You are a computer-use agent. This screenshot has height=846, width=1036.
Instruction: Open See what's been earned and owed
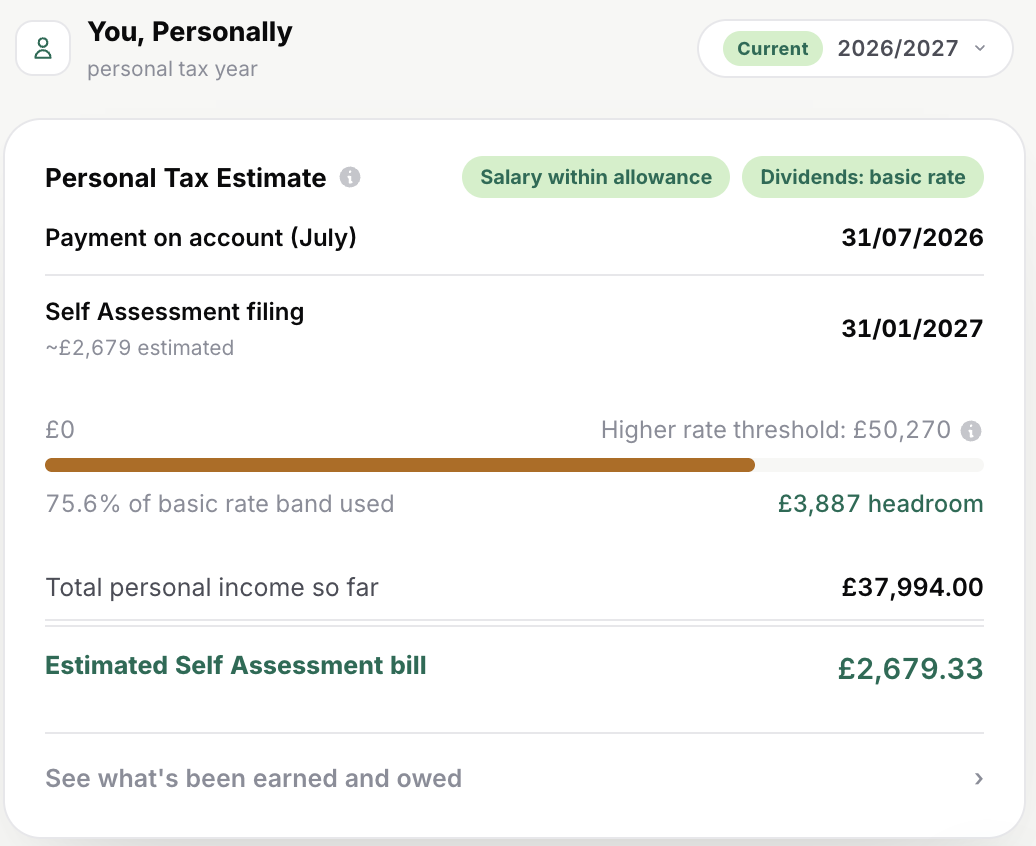pyautogui.click(x=514, y=778)
